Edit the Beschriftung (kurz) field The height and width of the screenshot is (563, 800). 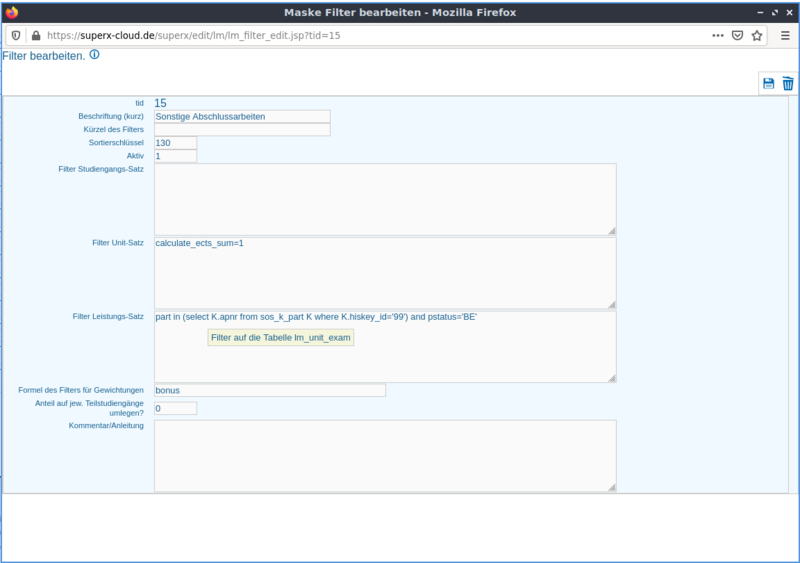(x=242, y=116)
